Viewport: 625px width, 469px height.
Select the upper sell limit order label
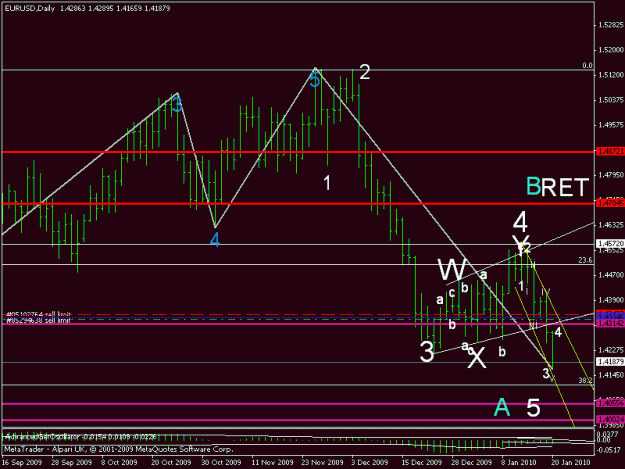tap(39, 314)
